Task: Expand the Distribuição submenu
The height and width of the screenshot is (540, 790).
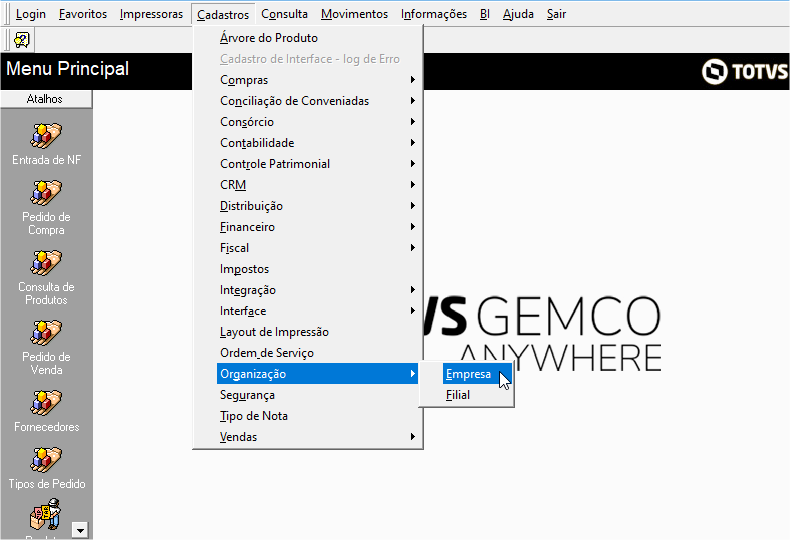Action: pos(318,206)
